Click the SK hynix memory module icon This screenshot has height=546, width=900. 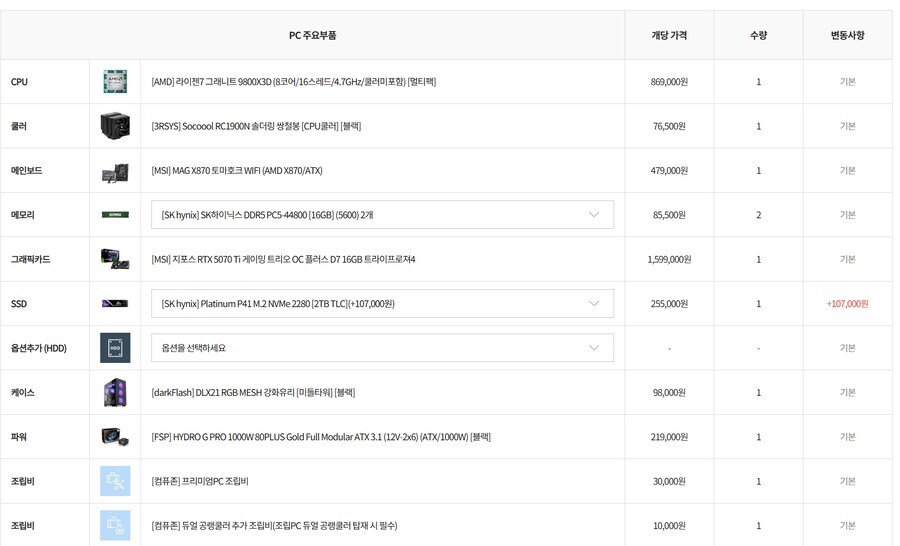(115, 215)
